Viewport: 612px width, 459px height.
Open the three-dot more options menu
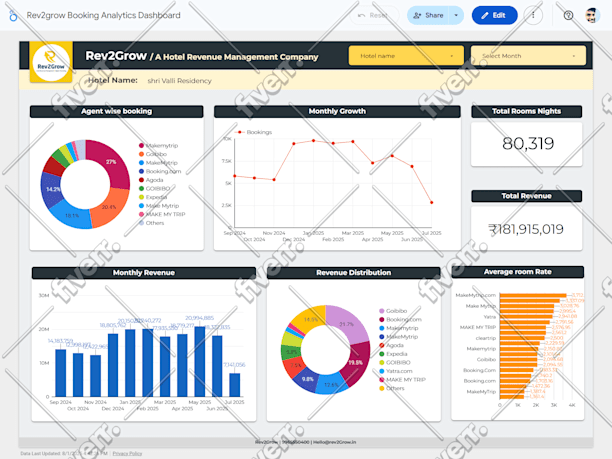pyautogui.click(x=533, y=15)
